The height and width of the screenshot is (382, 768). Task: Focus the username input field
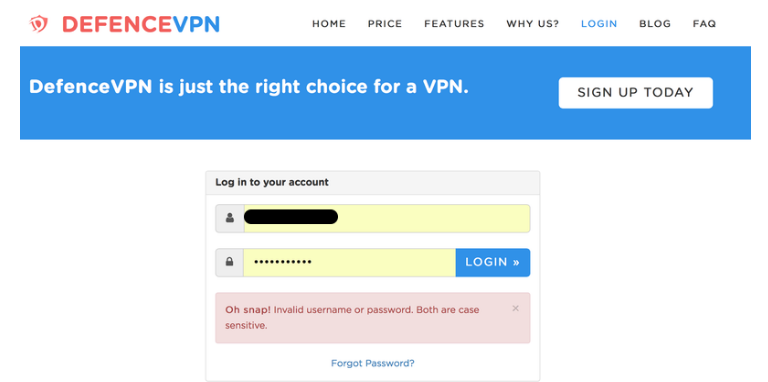pyautogui.click(x=387, y=218)
